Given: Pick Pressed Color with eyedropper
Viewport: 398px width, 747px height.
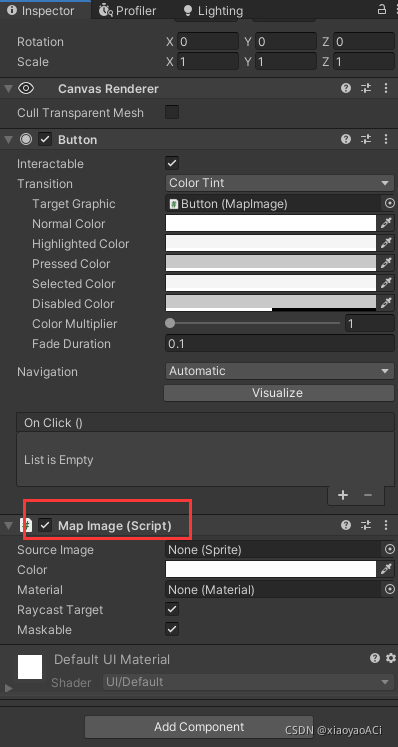Looking at the screenshot, I should [x=386, y=263].
